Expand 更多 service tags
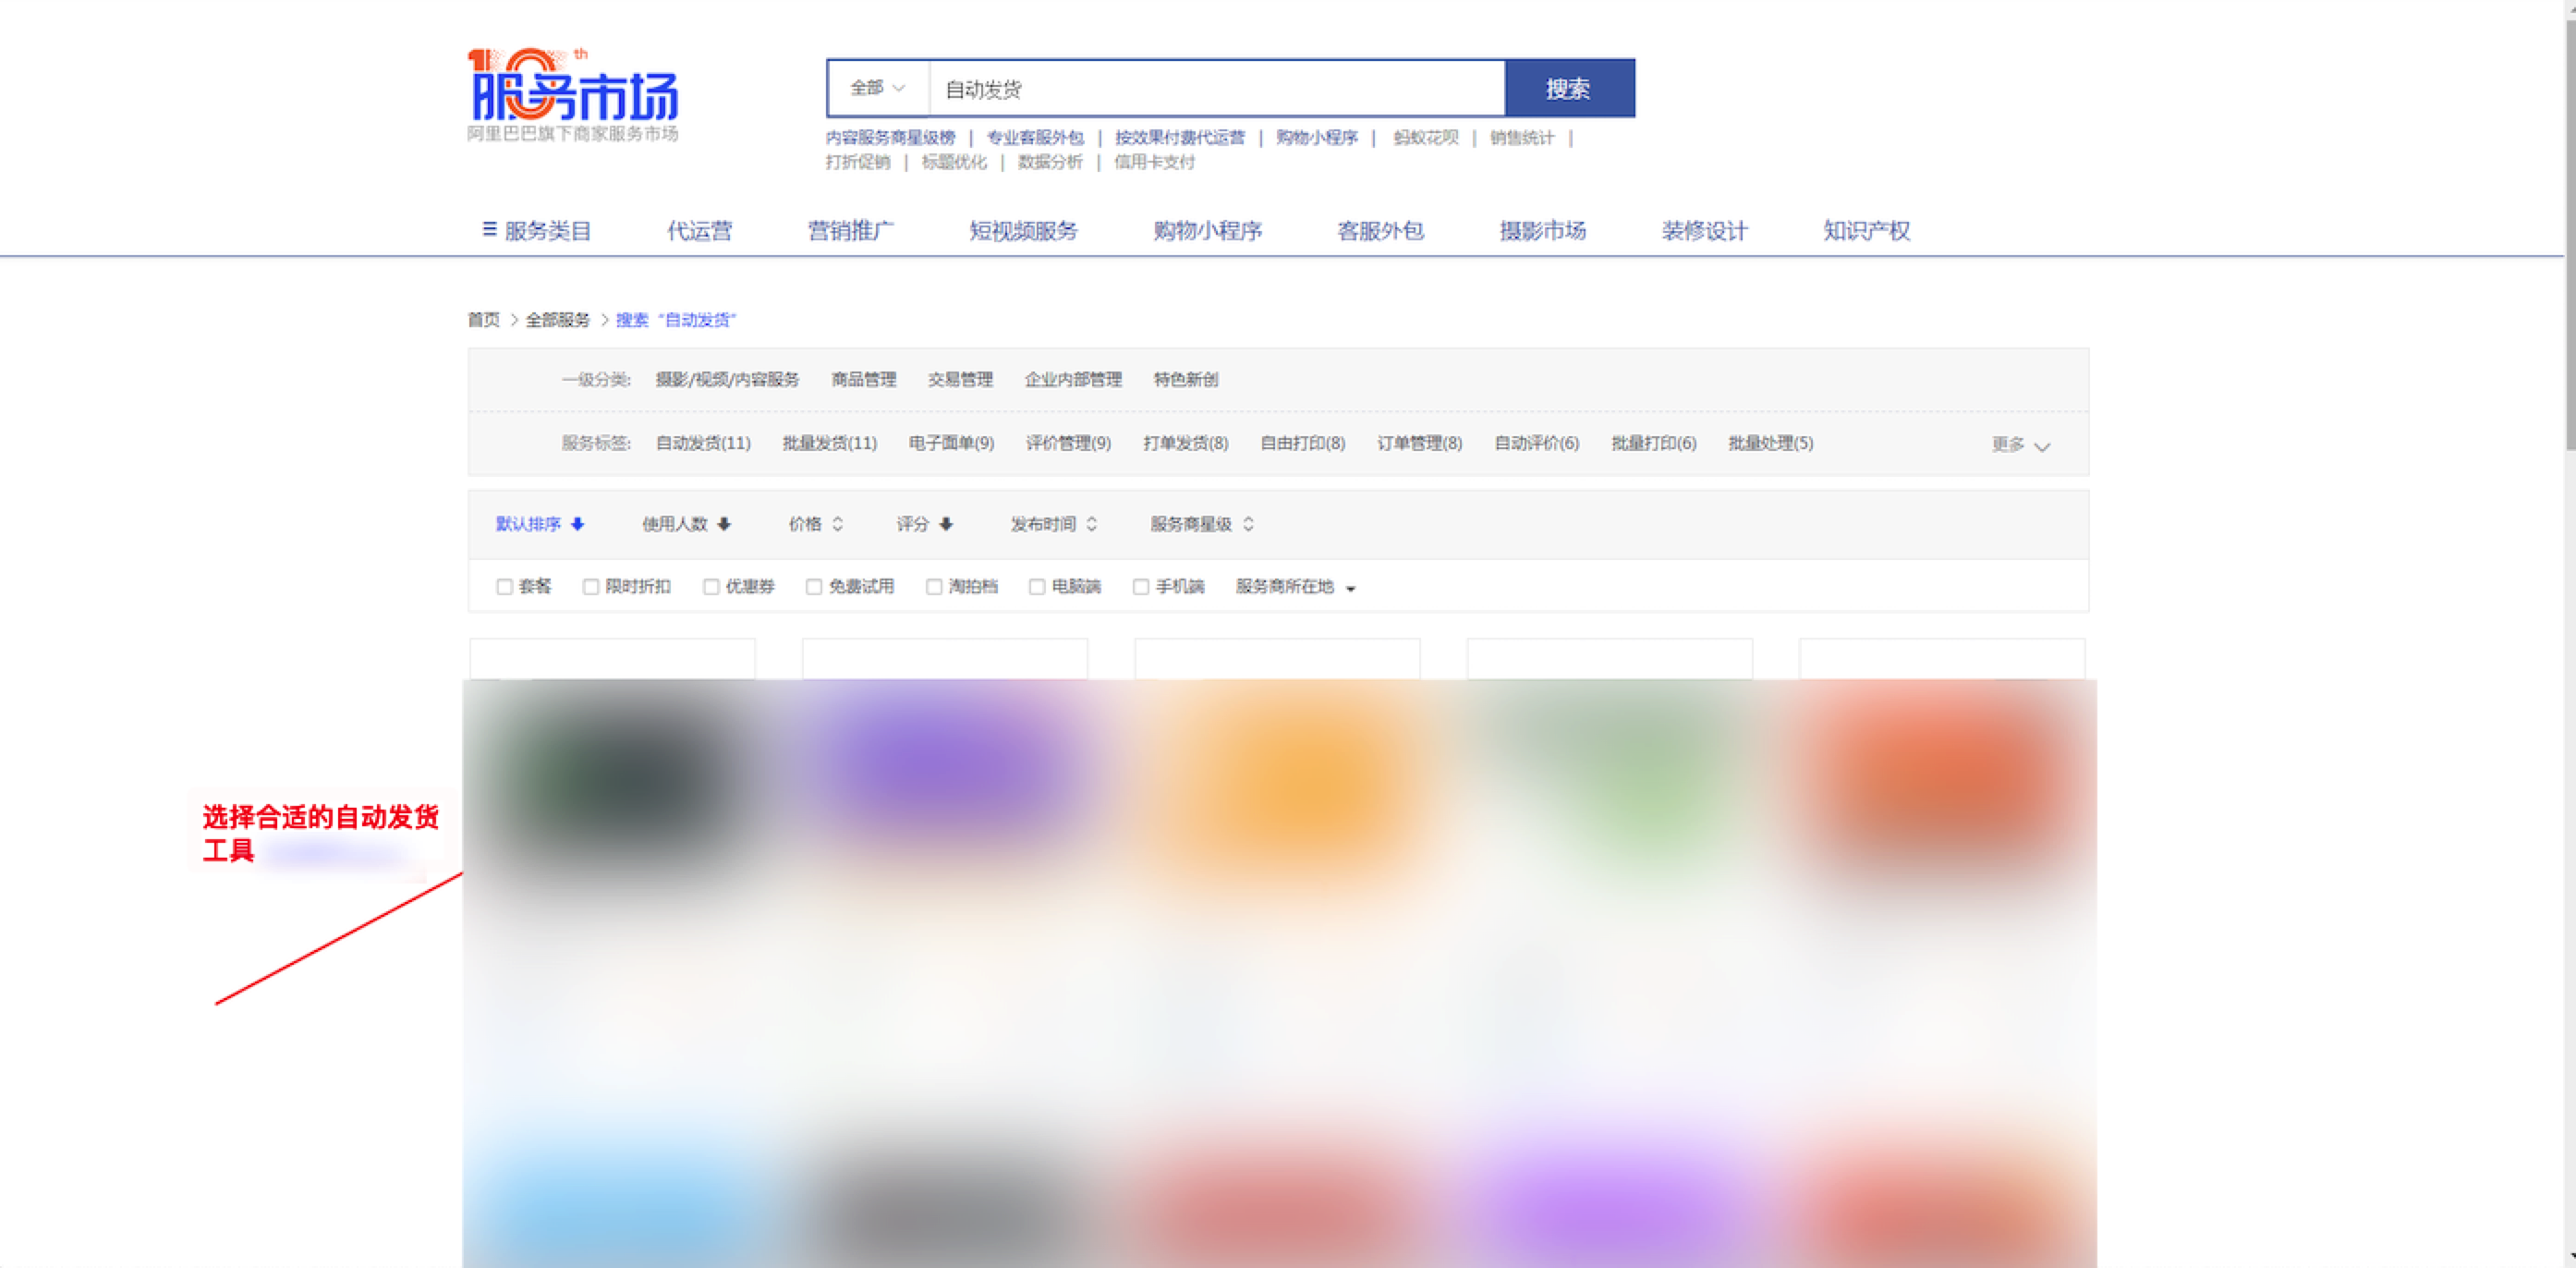This screenshot has height=1268, width=2576. click(2020, 445)
